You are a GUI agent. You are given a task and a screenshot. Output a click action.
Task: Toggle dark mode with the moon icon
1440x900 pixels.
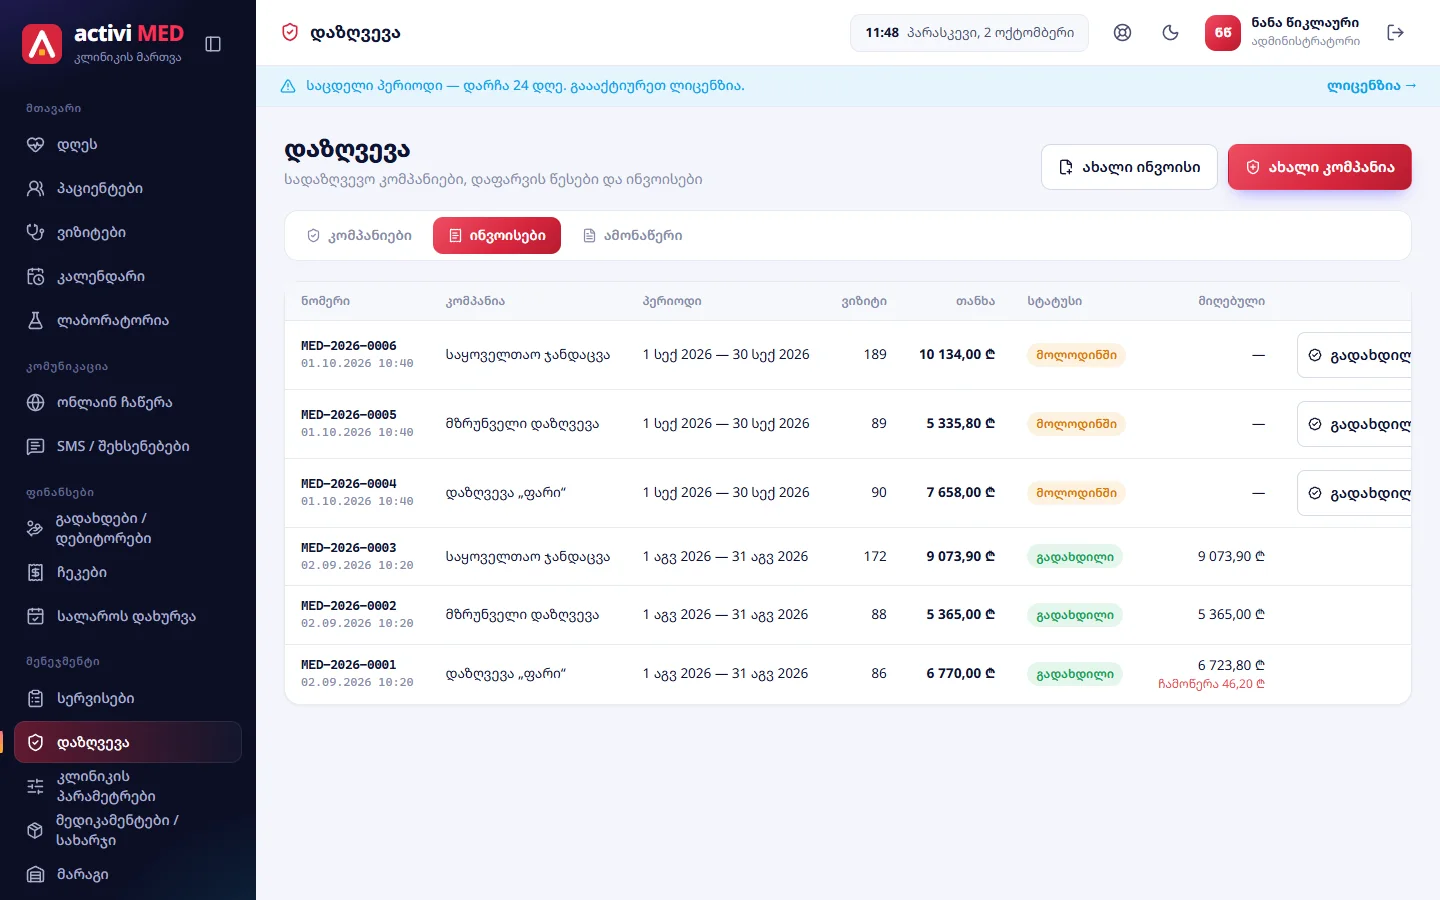coord(1170,33)
